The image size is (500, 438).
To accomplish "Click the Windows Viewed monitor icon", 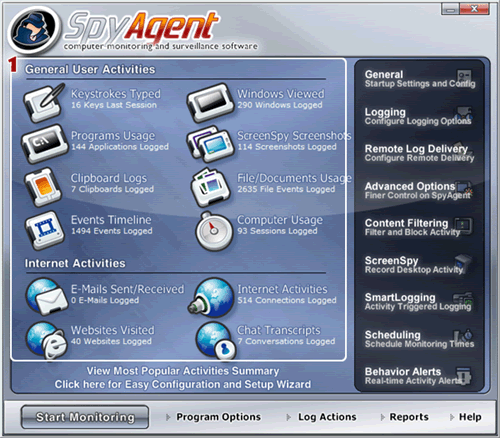I will coord(209,103).
